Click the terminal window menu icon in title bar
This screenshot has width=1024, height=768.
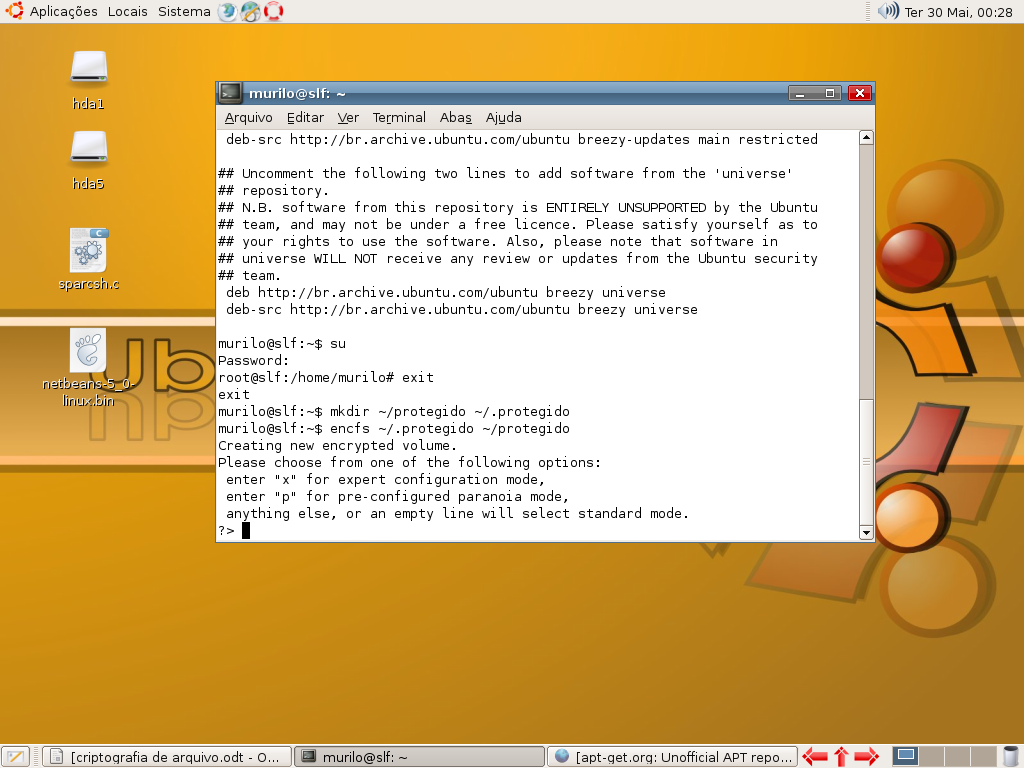pos(230,93)
